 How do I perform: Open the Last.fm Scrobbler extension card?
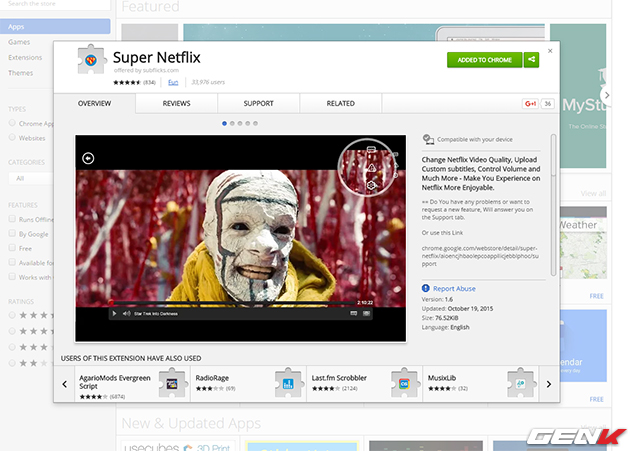(x=364, y=383)
